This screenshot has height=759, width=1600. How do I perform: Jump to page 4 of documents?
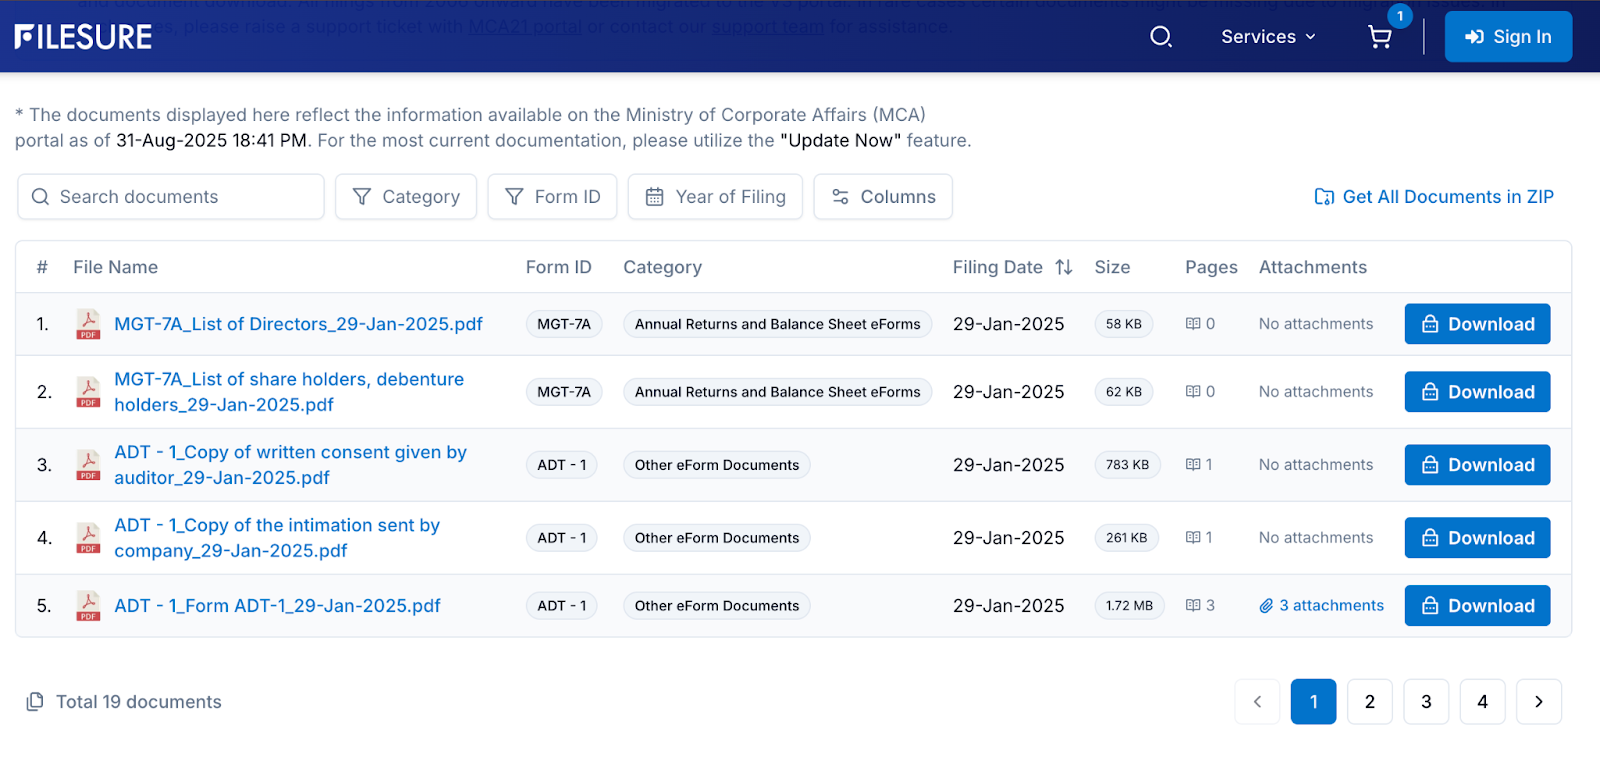pyautogui.click(x=1482, y=702)
